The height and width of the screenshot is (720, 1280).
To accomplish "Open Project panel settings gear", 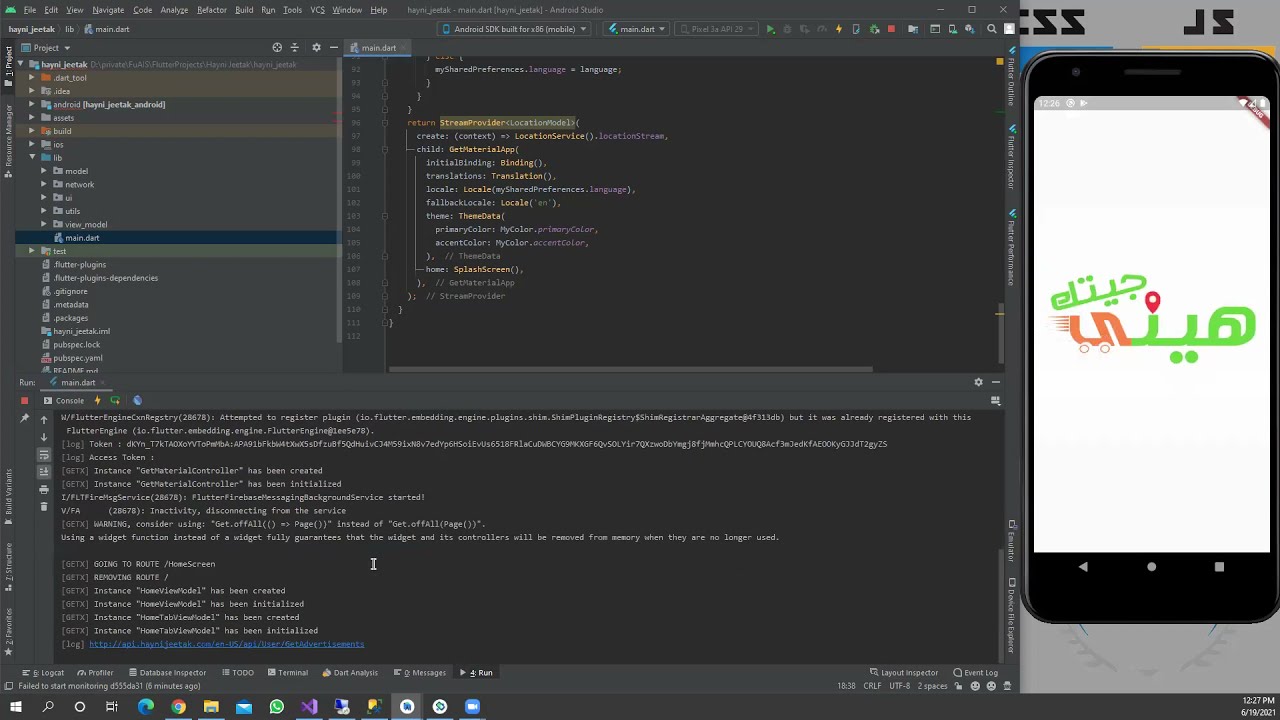I will pyautogui.click(x=316, y=47).
